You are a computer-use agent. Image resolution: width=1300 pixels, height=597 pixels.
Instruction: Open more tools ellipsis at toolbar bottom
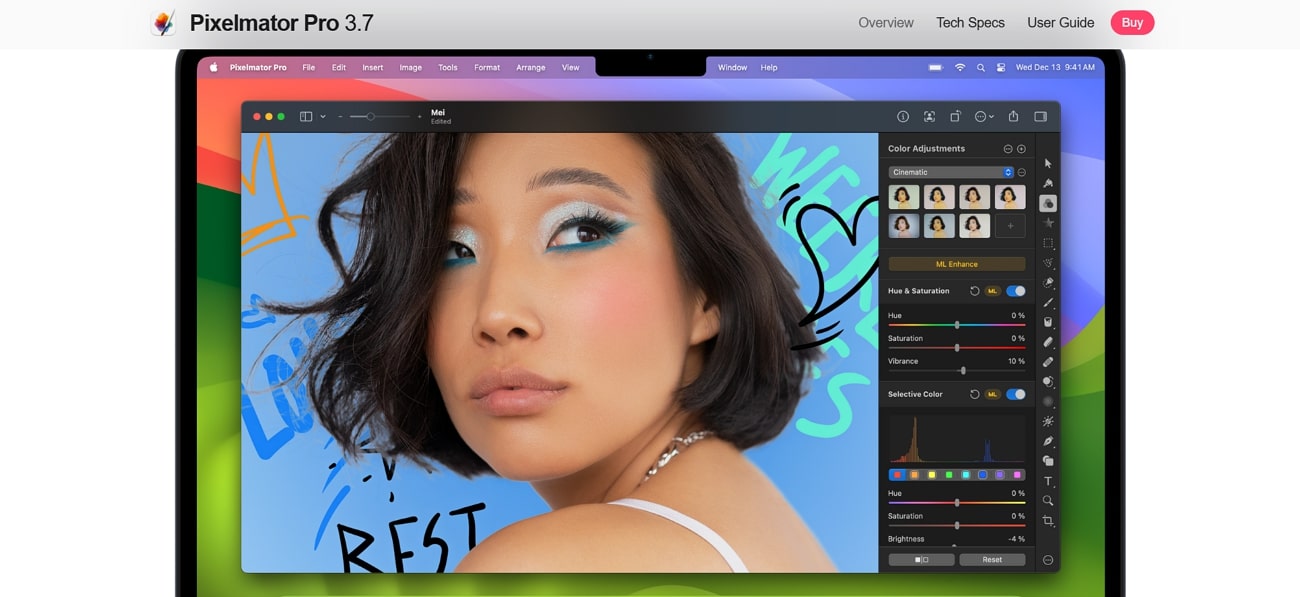[x=1048, y=560]
